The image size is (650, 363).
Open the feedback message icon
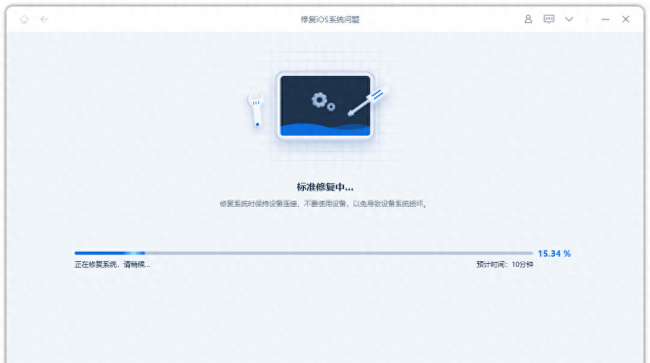(549, 19)
